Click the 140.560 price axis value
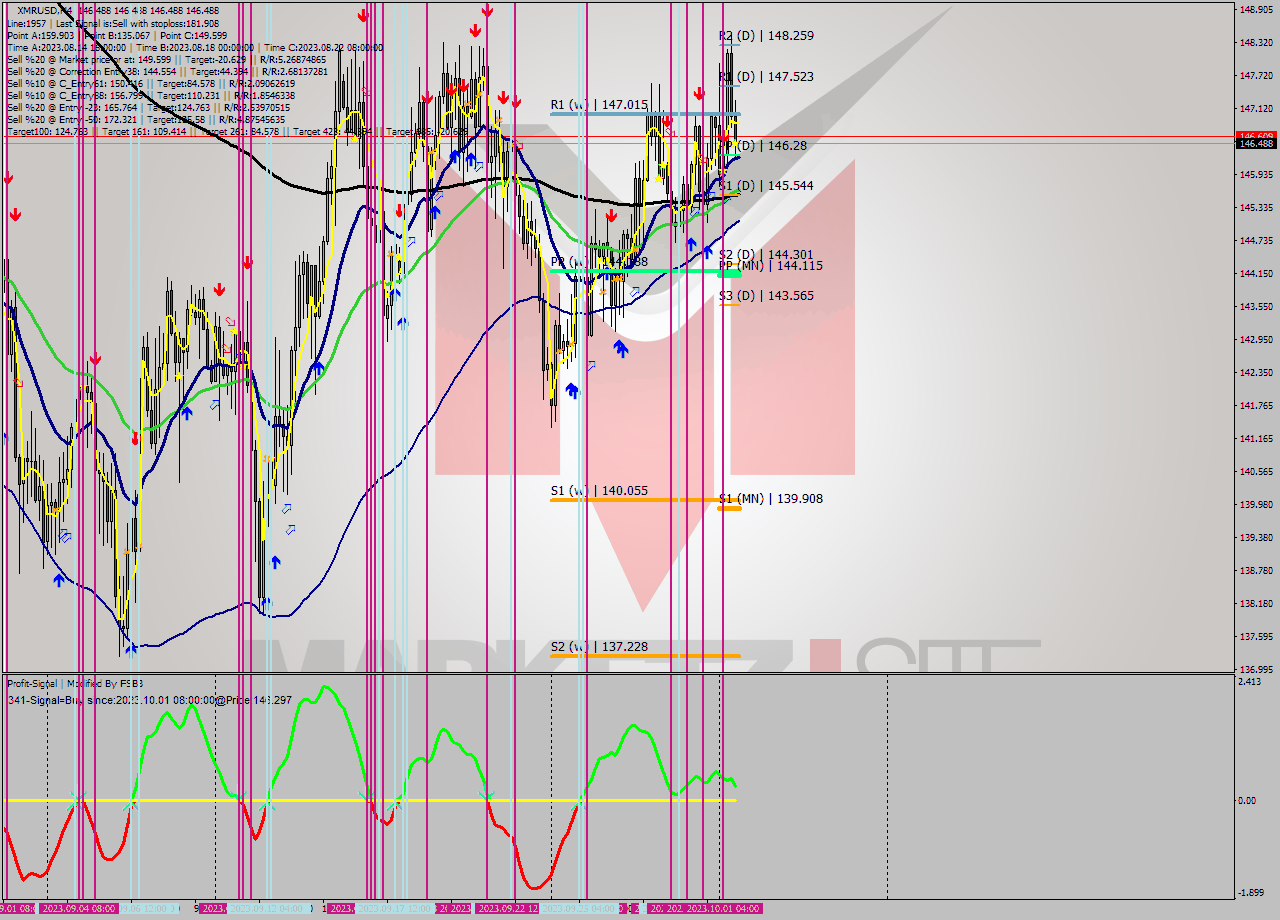The height and width of the screenshot is (920, 1280). coord(1256,471)
